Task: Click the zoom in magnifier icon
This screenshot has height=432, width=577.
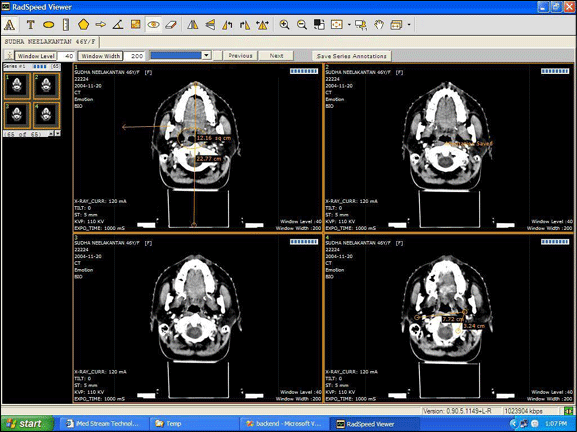Action: pos(284,25)
